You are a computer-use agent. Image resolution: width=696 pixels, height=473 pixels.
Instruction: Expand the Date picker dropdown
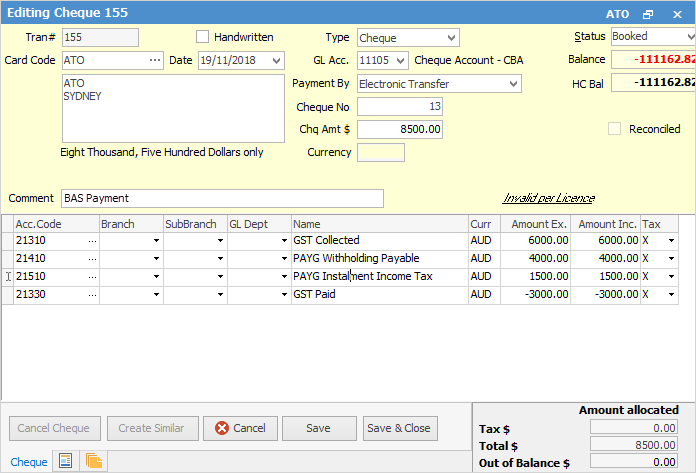[276, 61]
